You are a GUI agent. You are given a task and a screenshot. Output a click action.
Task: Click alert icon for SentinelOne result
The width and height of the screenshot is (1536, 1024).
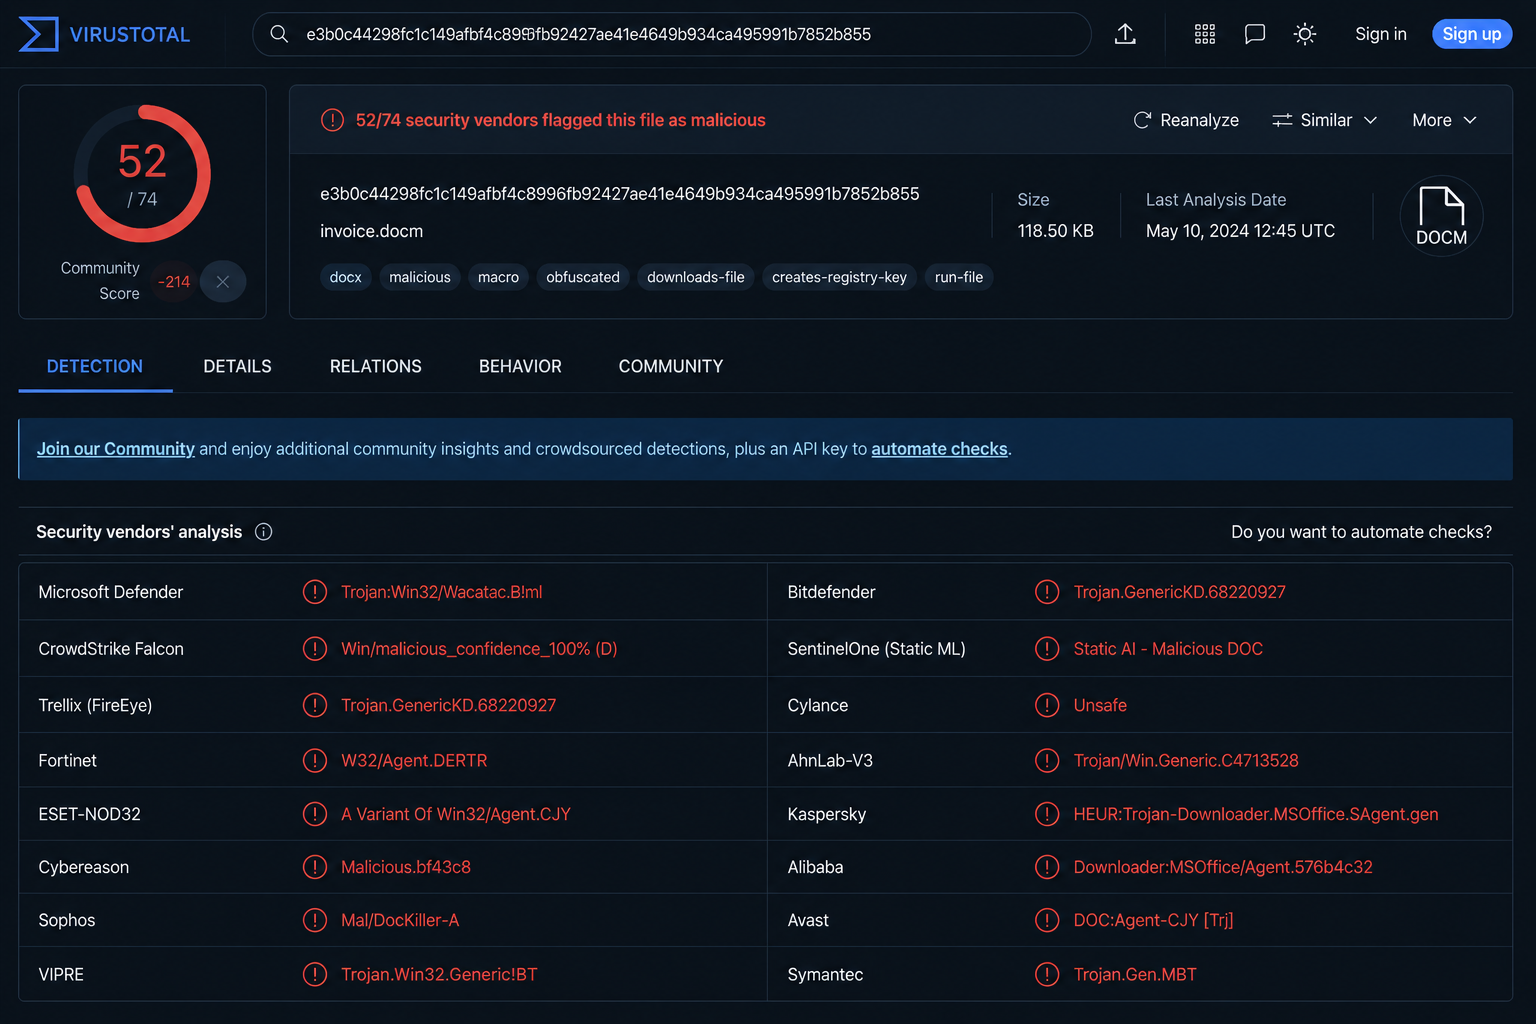coord(1047,649)
